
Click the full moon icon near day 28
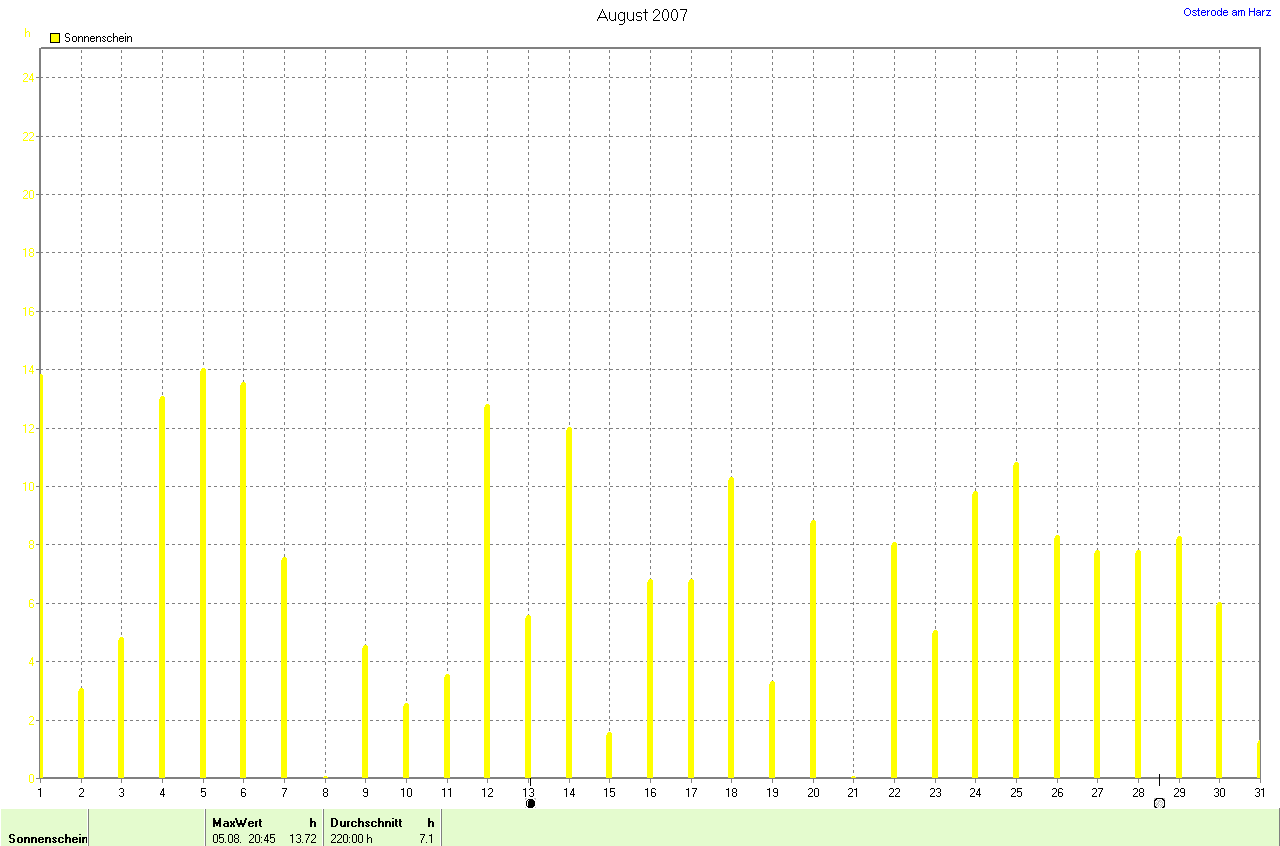1159,803
